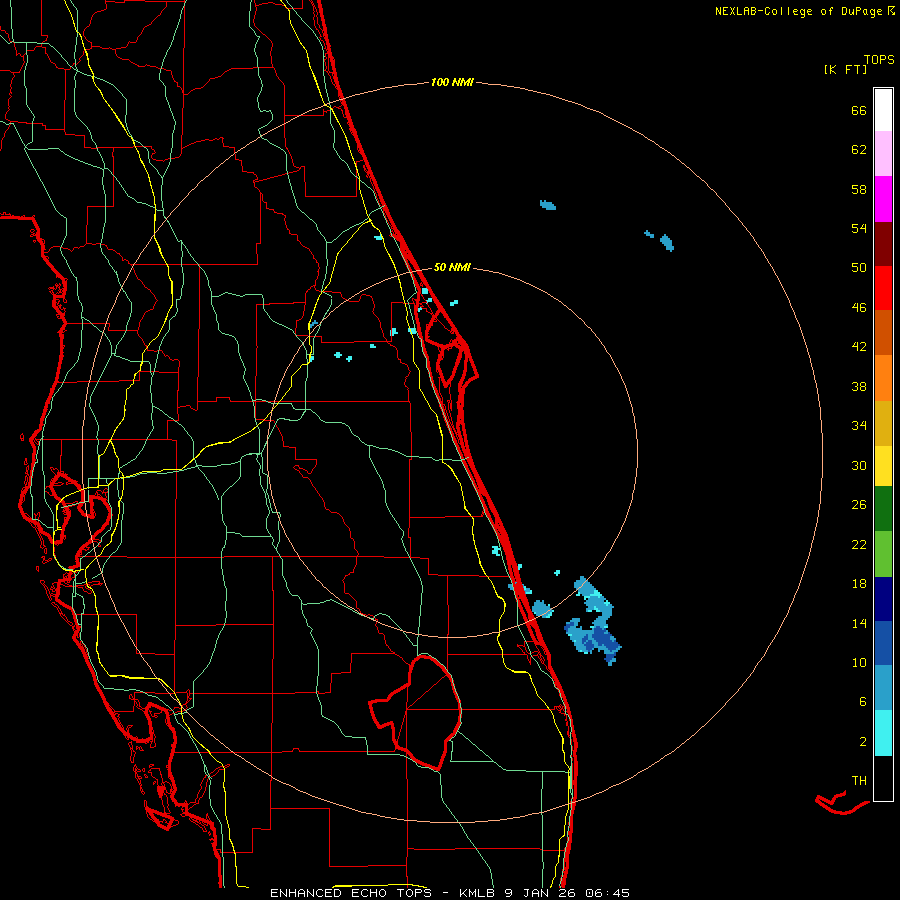
Task: Click the legend value 30
Action: [x=859, y=465]
